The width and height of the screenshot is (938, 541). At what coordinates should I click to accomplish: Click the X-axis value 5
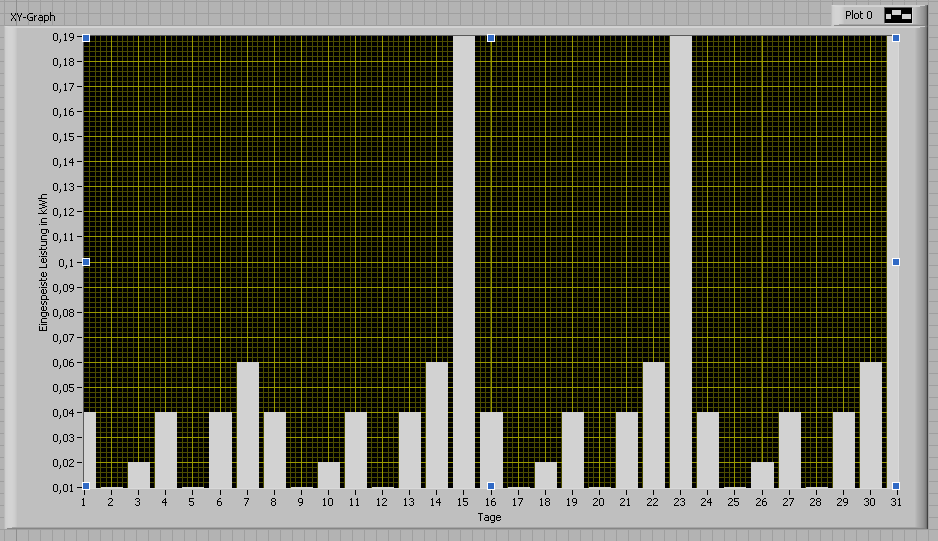coord(191,502)
